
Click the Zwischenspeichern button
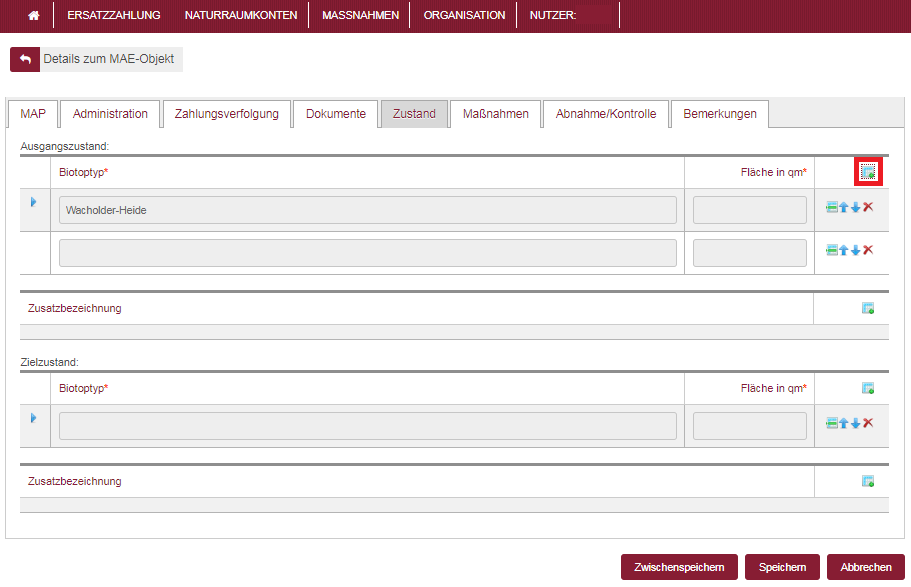click(x=679, y=567)
